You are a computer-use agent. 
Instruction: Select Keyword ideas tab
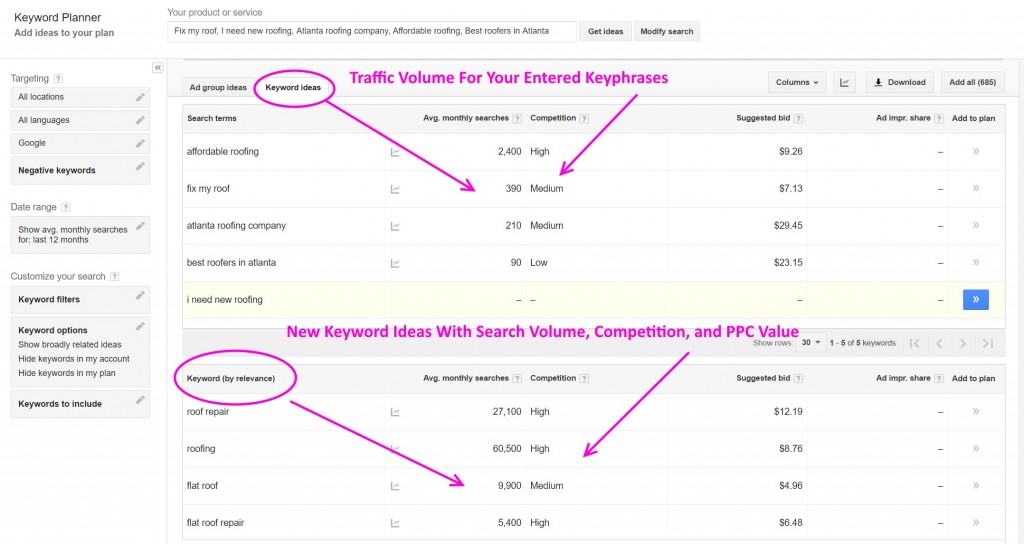293,88
